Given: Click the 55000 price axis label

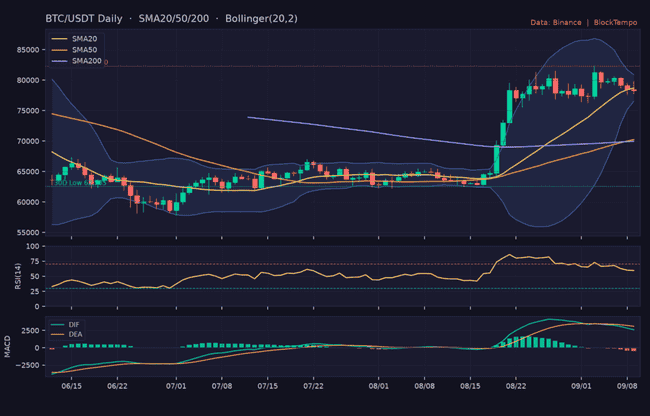Looking at the screenshot, I should 28,232.
